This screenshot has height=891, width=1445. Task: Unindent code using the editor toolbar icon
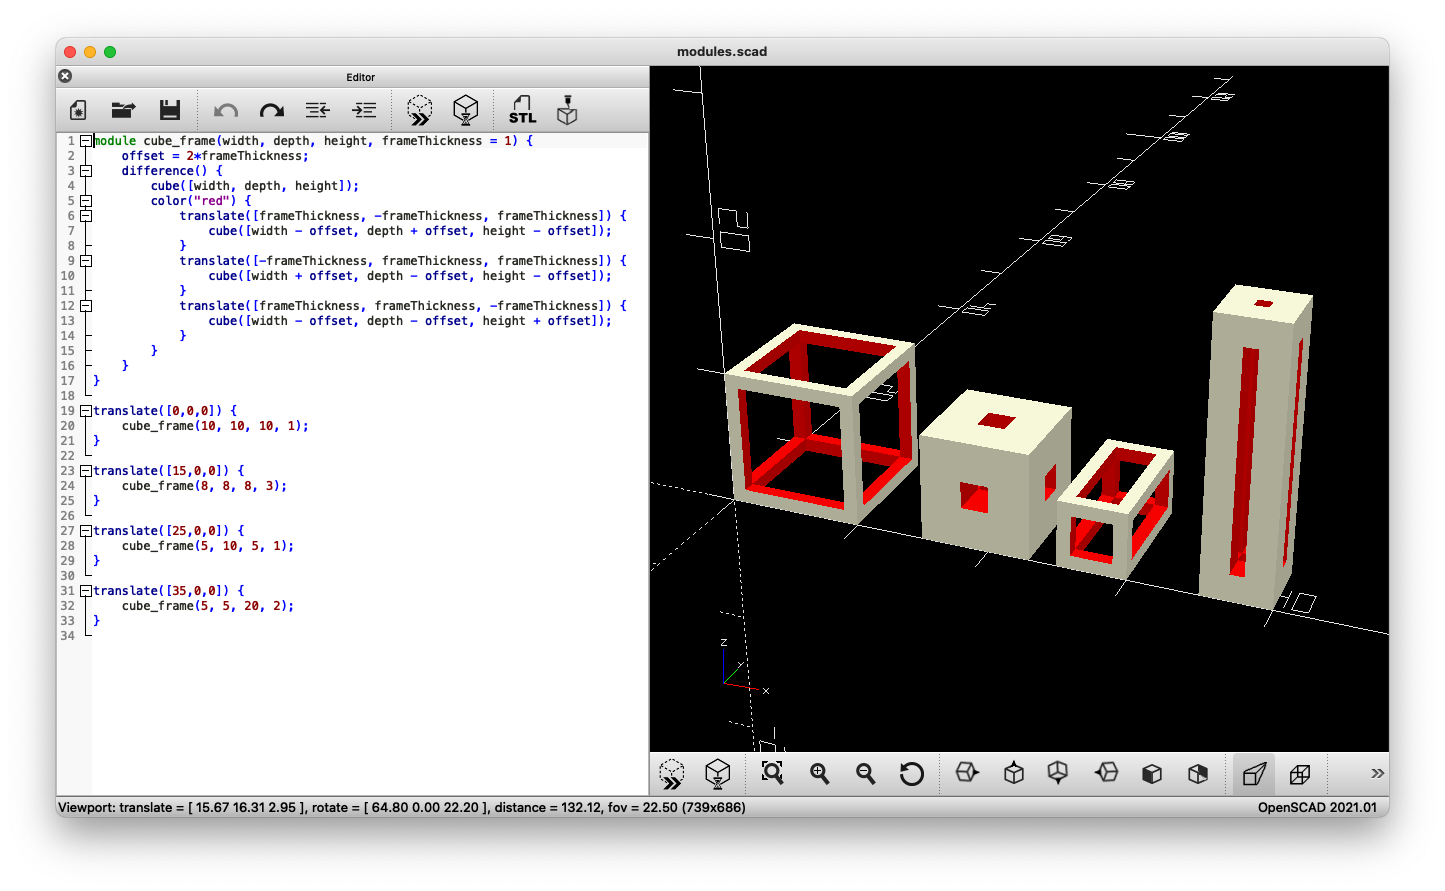click(x=318, y=111)
